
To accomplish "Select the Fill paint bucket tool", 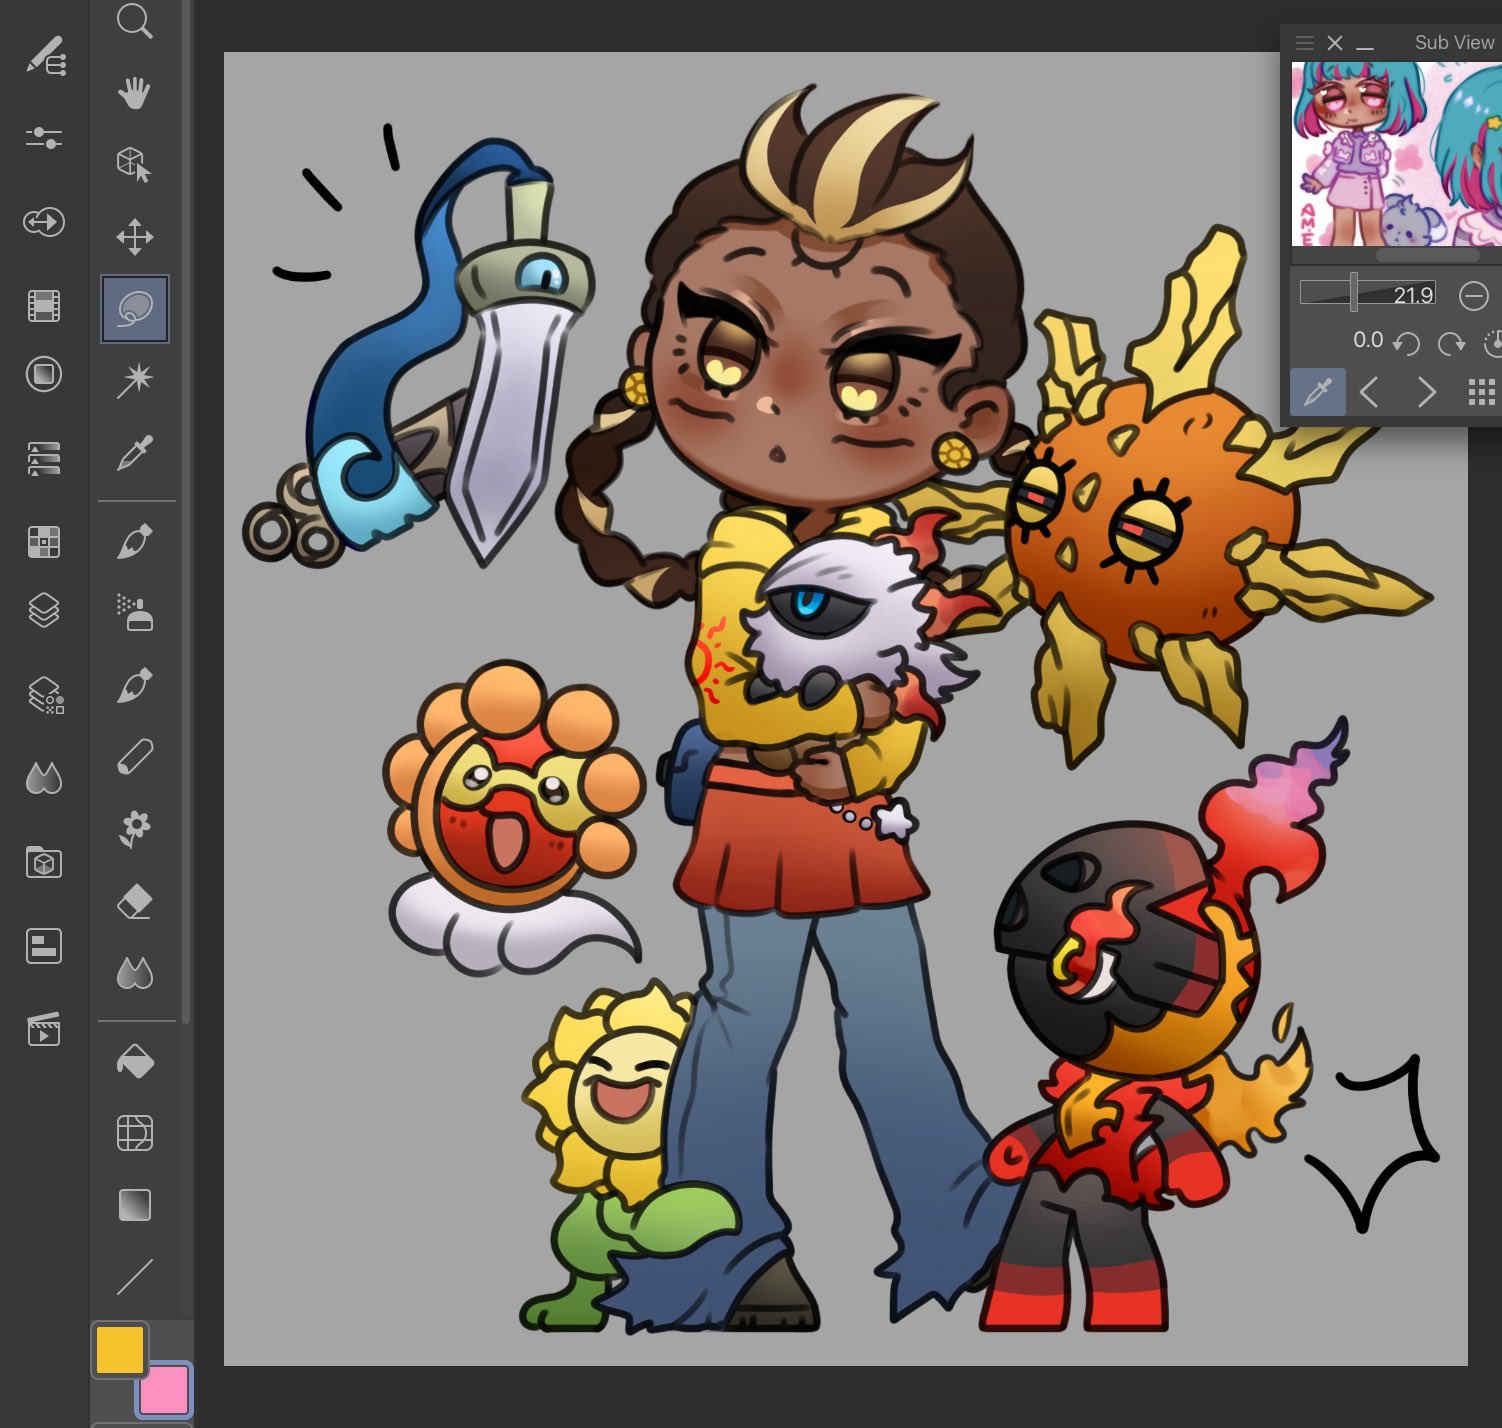I will (x=135, y=1061).
